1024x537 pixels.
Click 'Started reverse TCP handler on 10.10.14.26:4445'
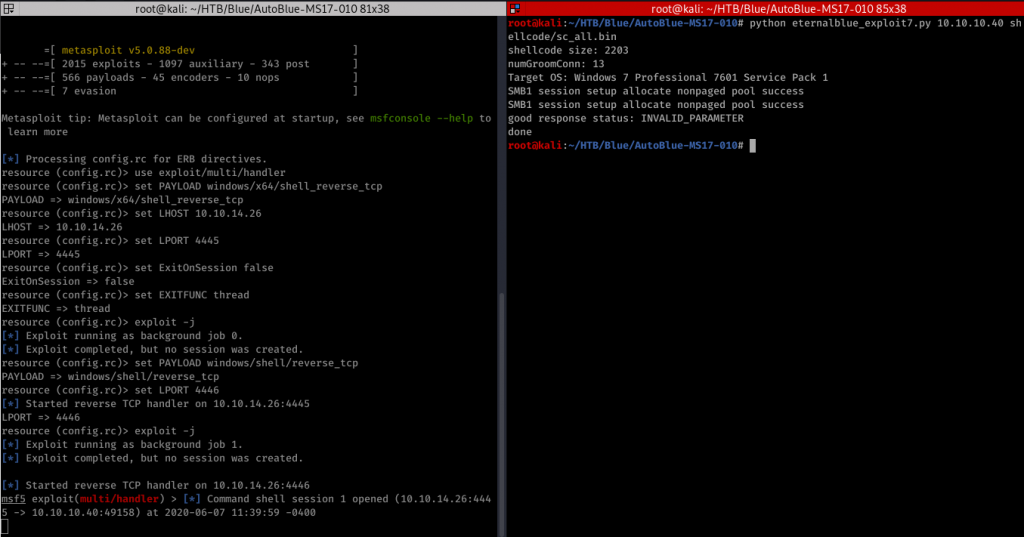pyautogui.click(x=155, y=404)
